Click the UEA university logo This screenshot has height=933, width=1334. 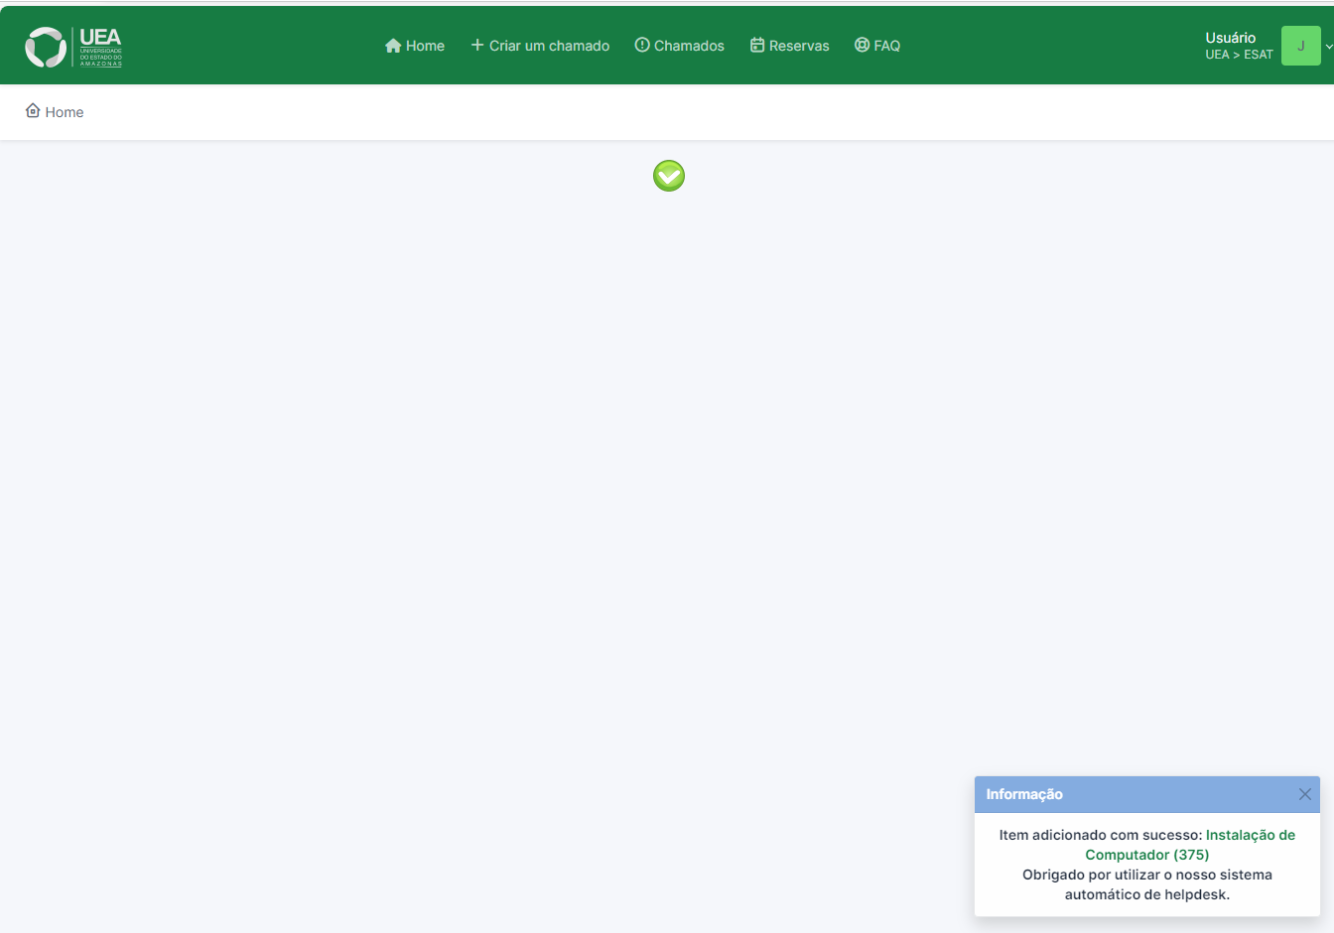tap(73, 47)
